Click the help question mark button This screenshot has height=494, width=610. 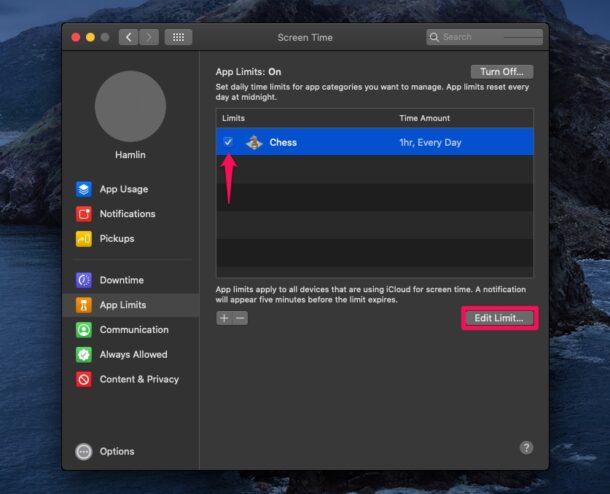[526, 448]
